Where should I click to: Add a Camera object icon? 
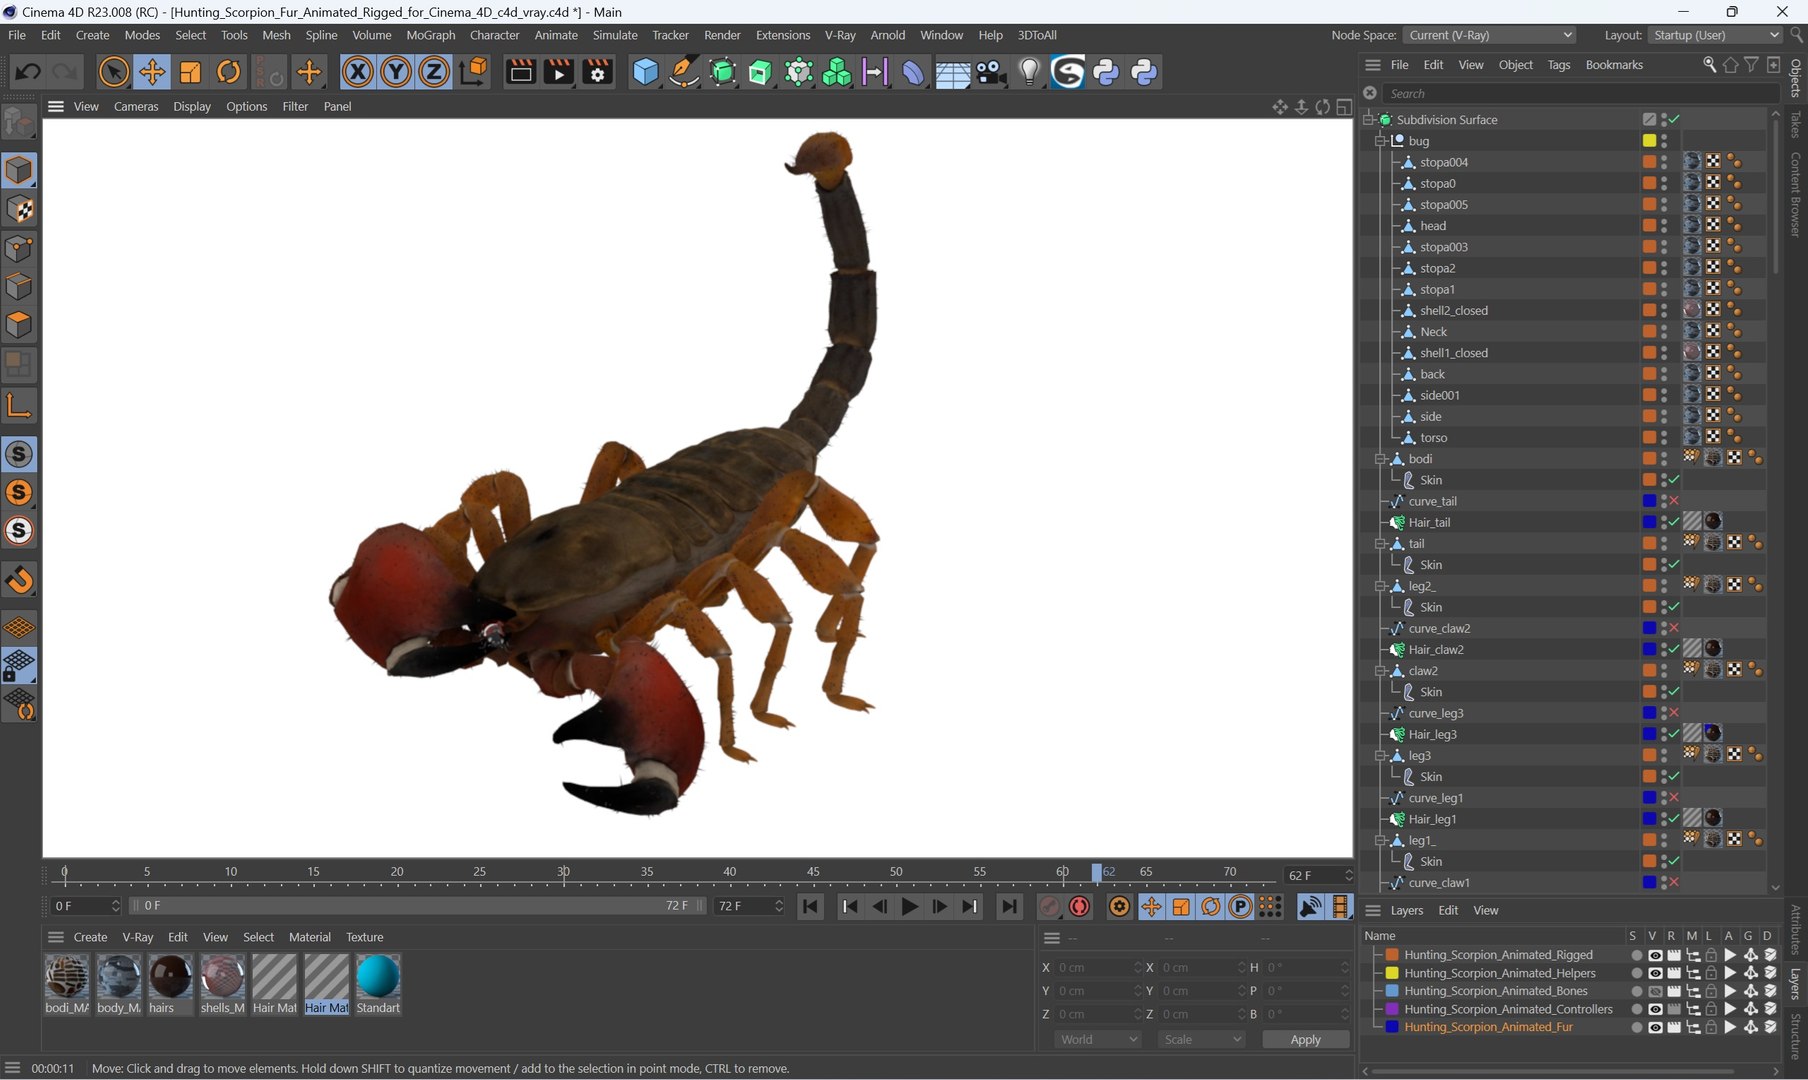991,72
